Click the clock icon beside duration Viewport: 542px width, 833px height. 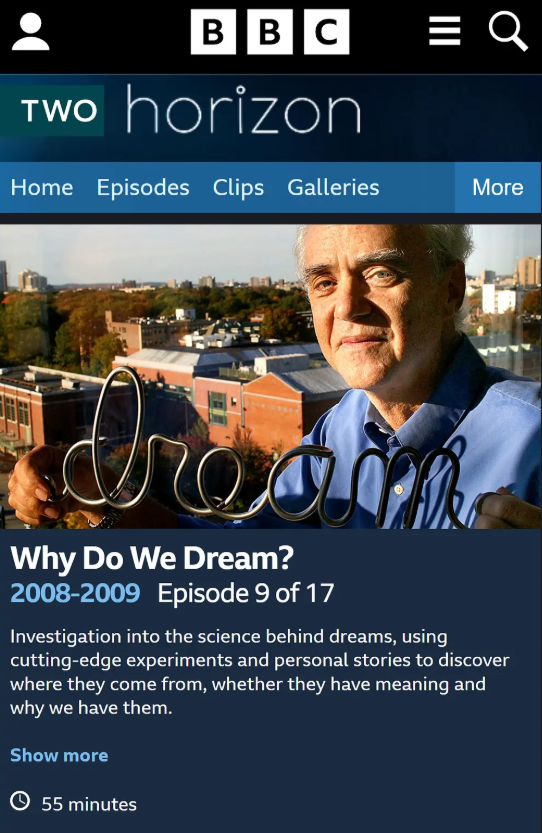[x=20, y=801]
